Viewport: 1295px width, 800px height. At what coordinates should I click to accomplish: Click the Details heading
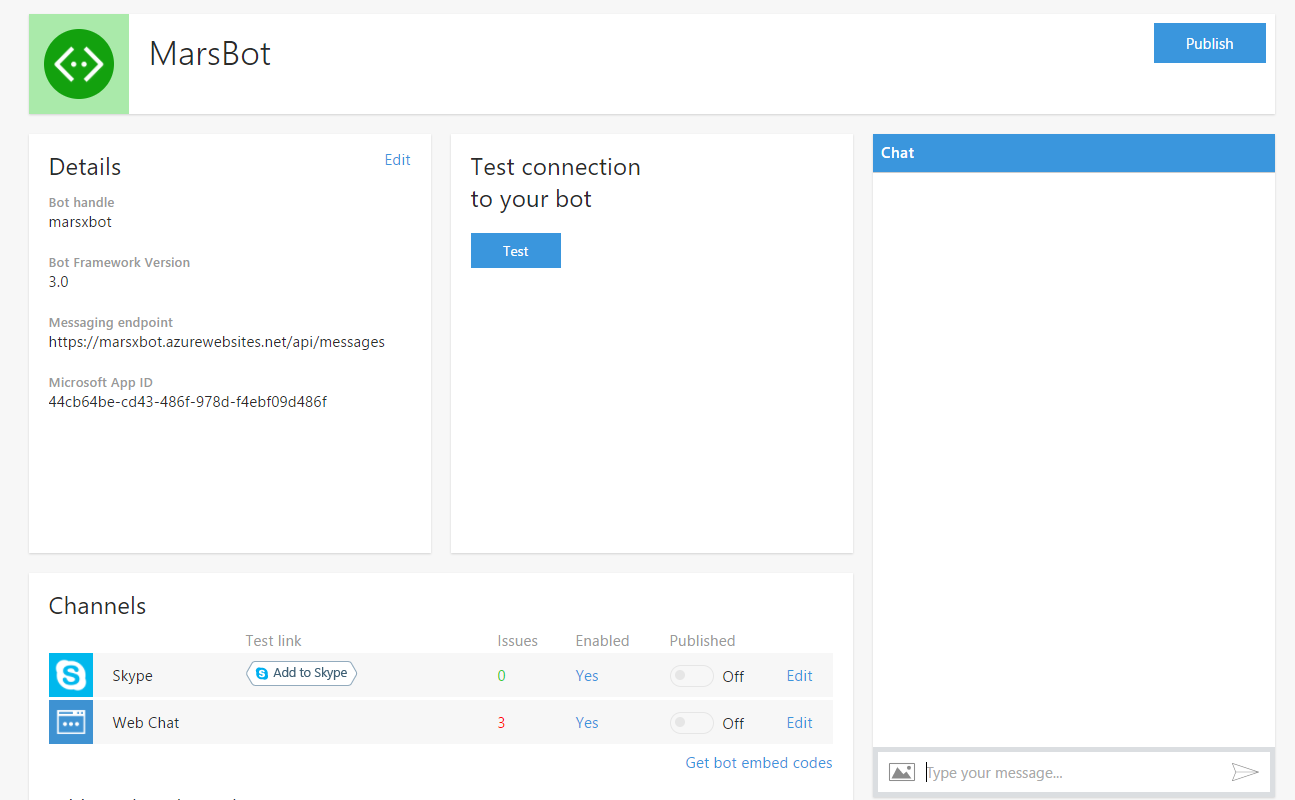point(85,167)
